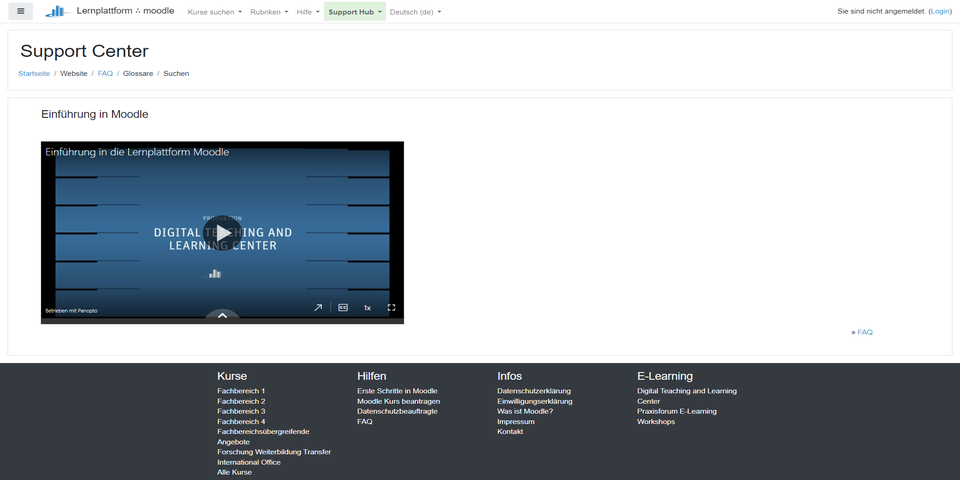Change playback speed 1x control
The height and width of the screenshot is (480, 960).
367,308
